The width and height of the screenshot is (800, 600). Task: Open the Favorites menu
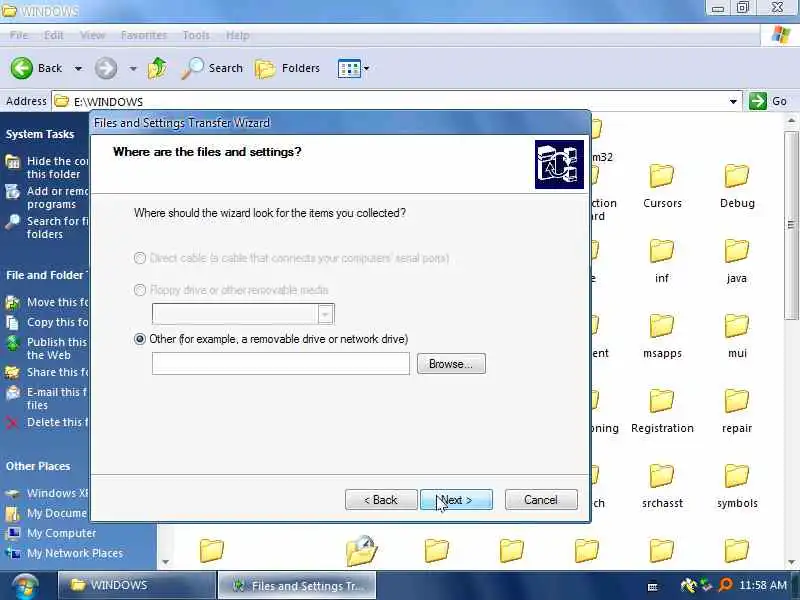[144, 35]
